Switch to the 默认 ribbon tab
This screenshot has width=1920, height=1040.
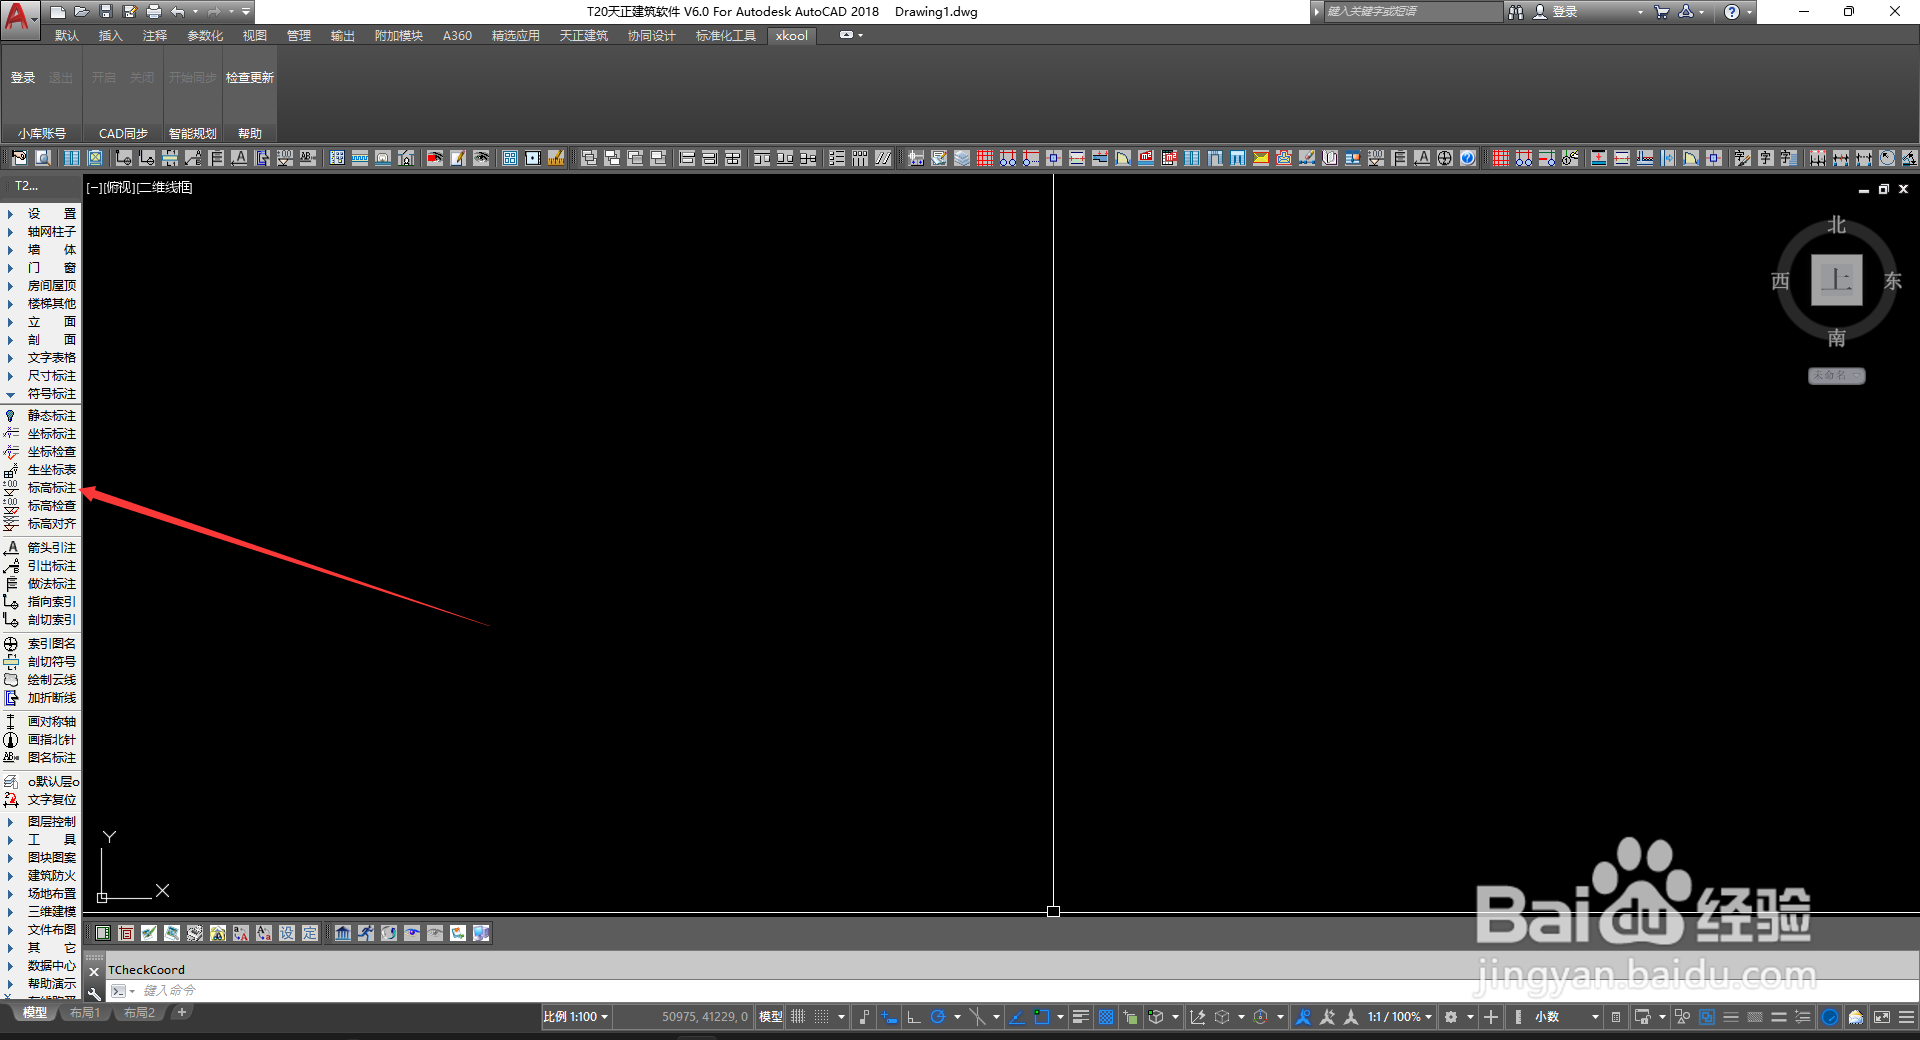point(67,36)
